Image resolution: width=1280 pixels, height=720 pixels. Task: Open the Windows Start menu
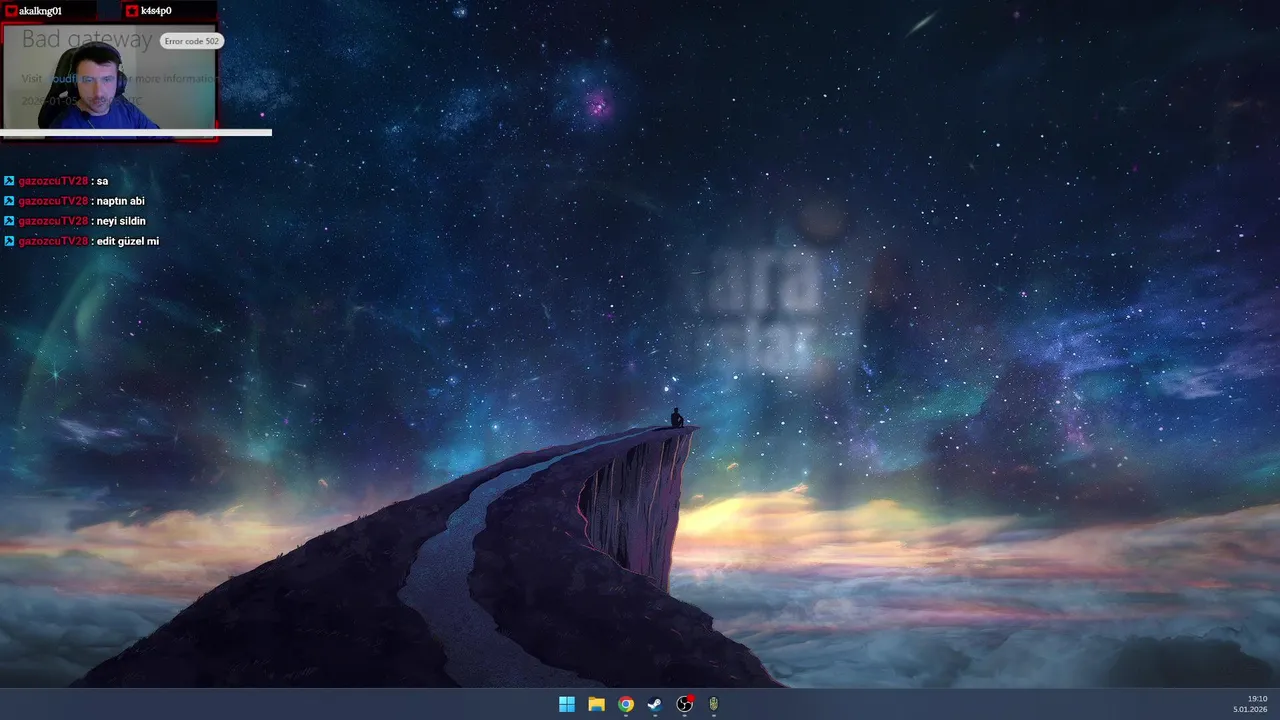[x=567, y=704]
